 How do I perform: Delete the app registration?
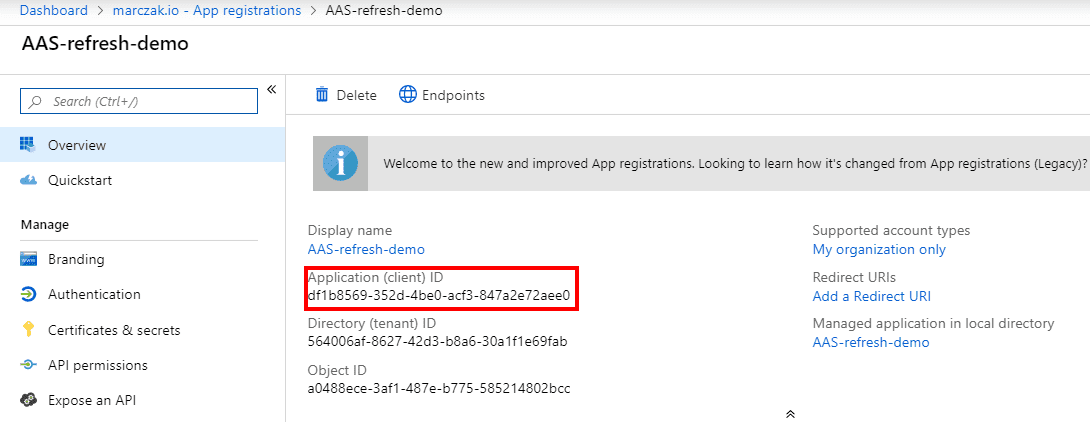(x=346, y=95)
